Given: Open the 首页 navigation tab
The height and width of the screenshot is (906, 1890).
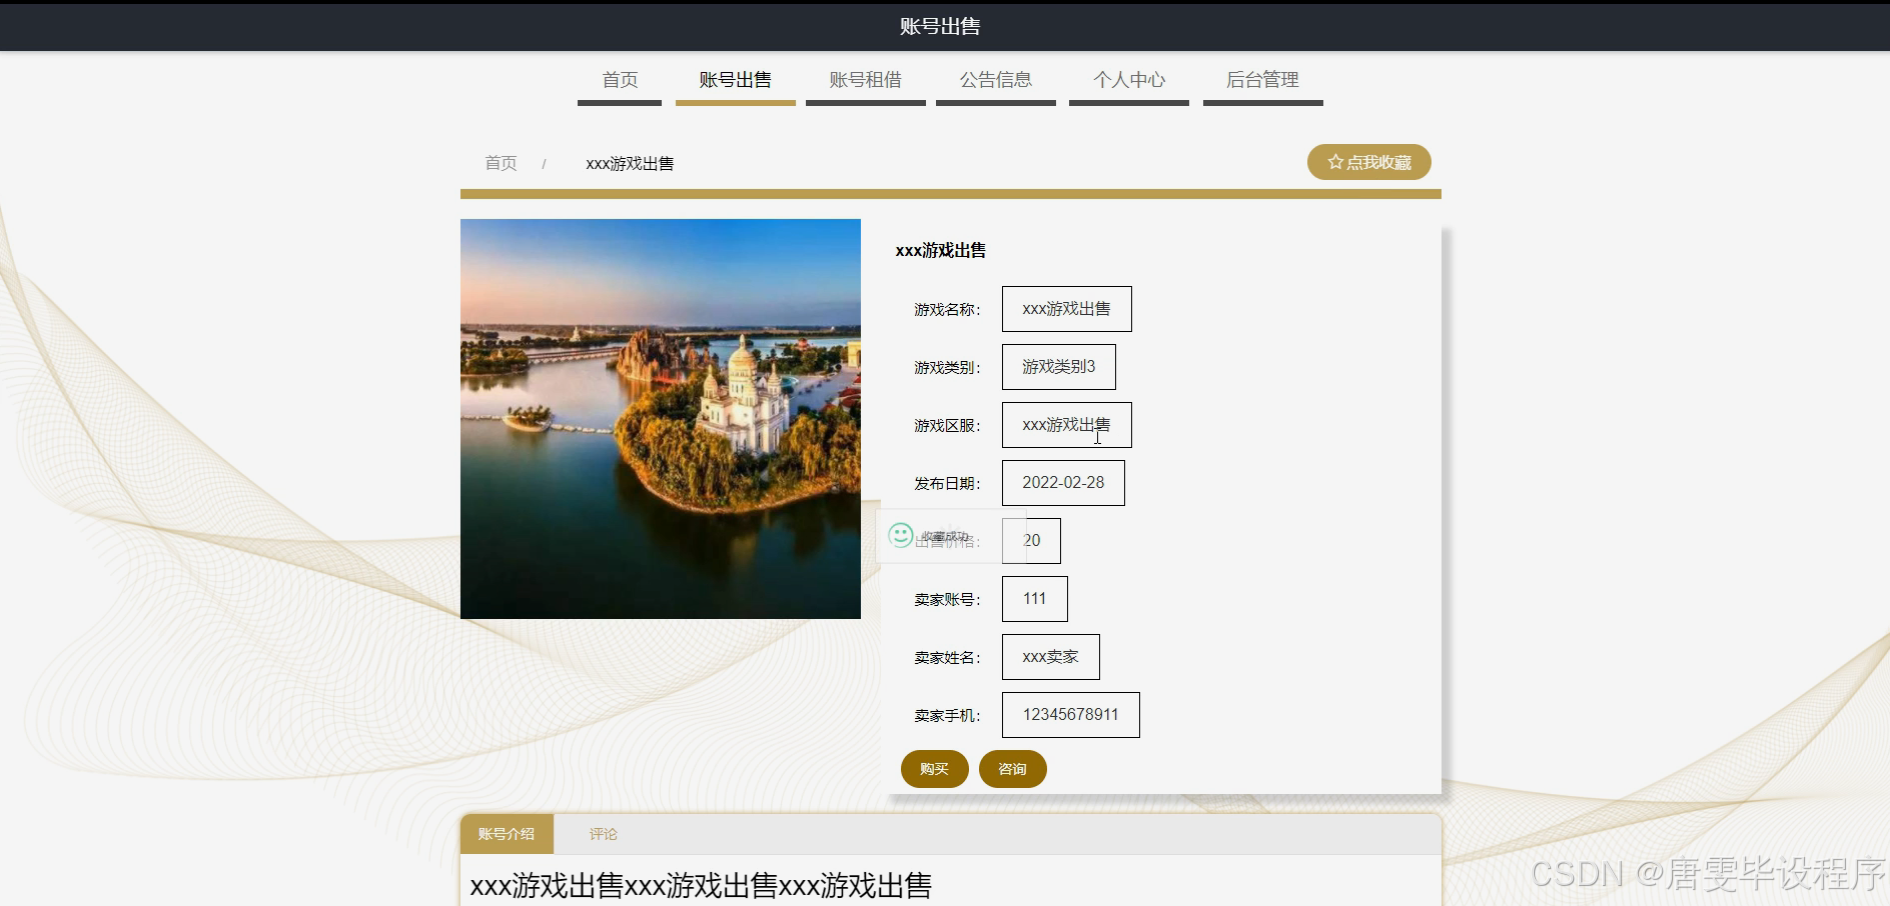Looking at the screenshot, I should pos(620,80).
